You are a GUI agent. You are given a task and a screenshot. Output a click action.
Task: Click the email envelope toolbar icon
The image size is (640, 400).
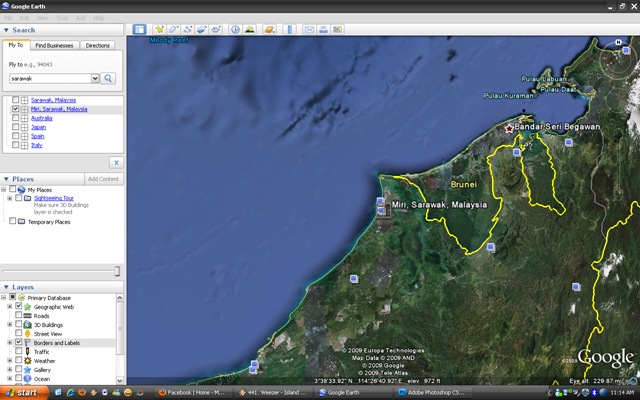(x=309, y=29)
